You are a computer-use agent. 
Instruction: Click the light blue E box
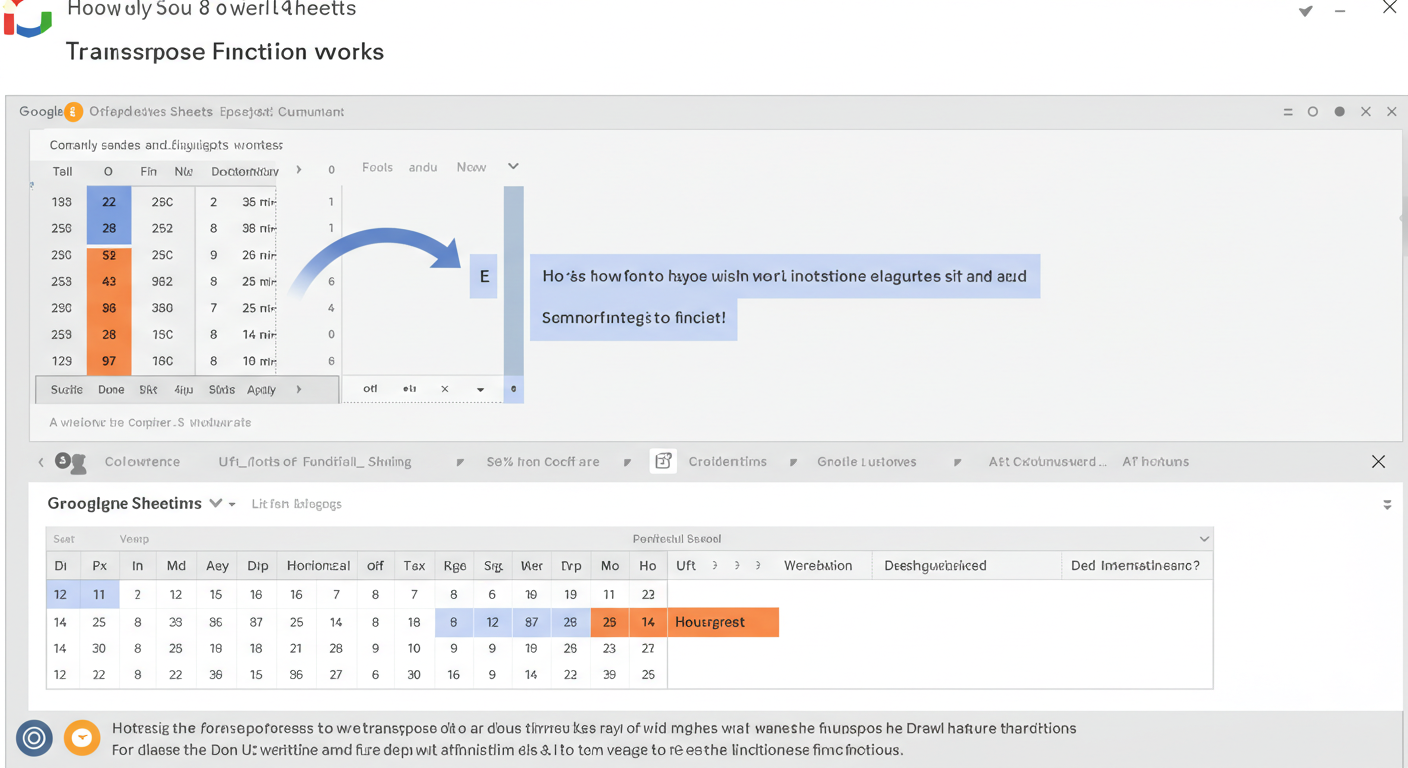484,276
